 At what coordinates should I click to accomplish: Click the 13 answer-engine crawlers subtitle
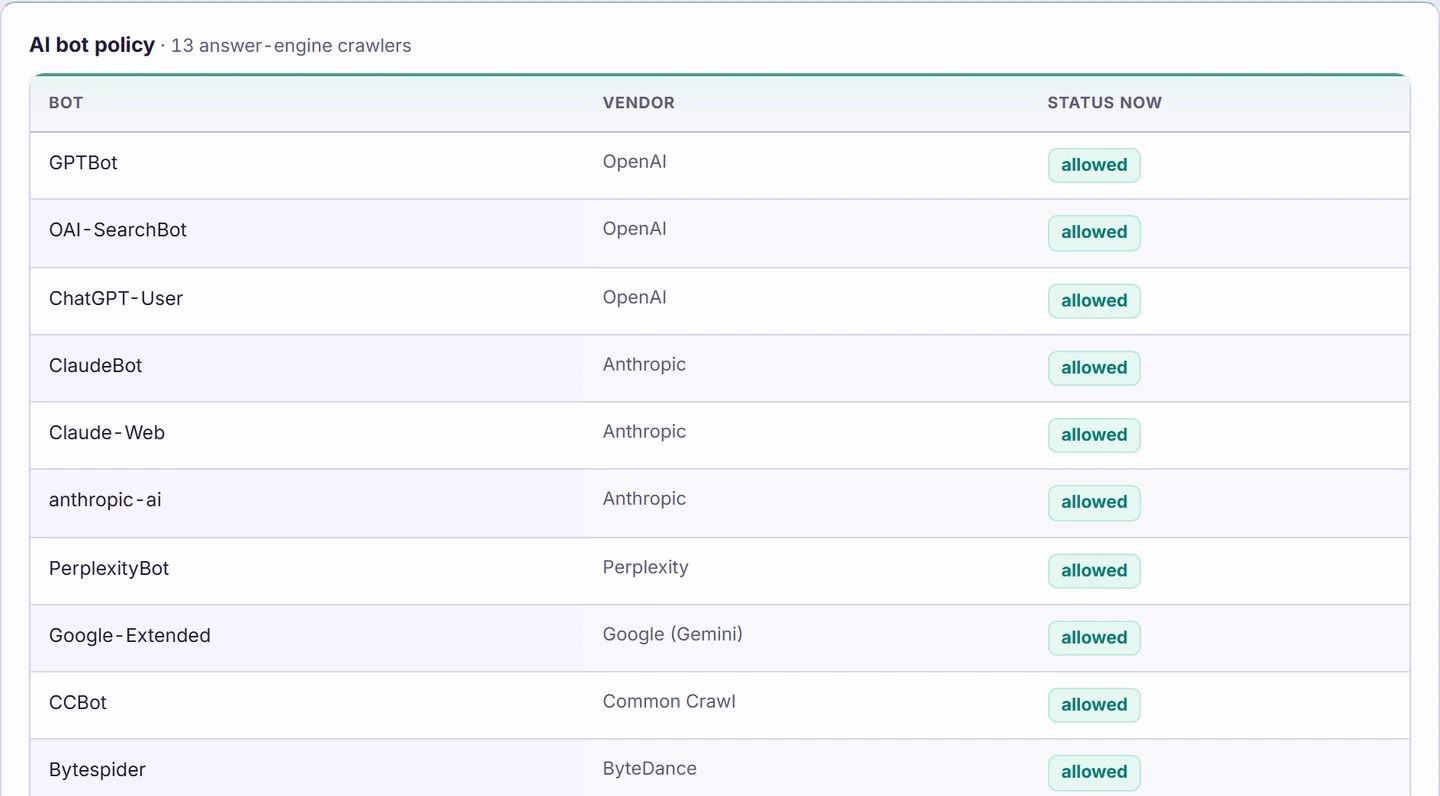click(291, 46)
